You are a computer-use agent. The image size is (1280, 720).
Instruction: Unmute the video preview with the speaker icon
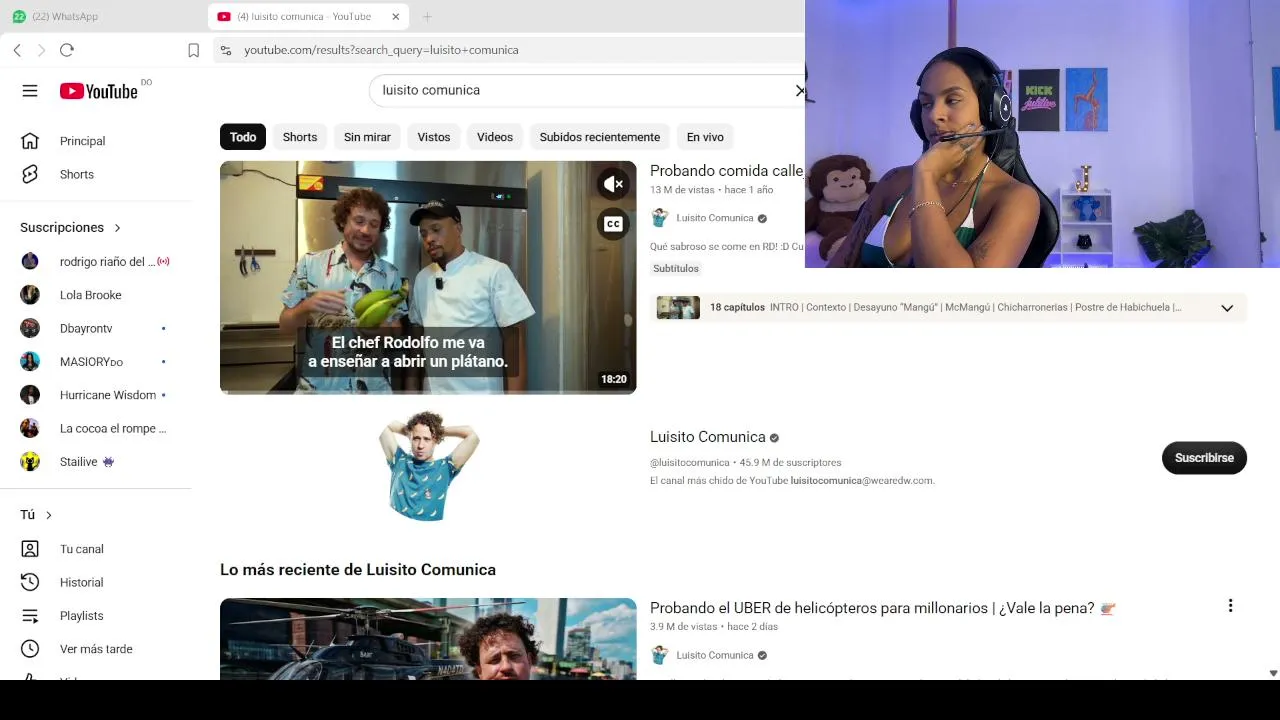(x=613, y=184)
